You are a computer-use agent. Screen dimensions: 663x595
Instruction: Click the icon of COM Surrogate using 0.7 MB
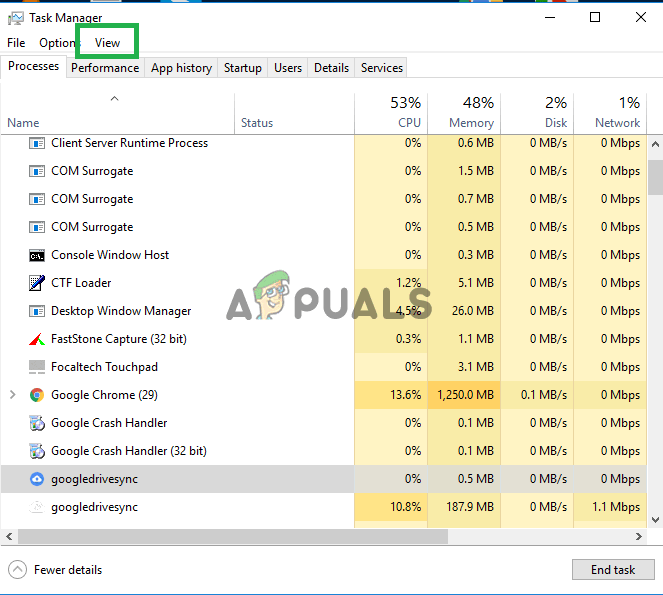(37, 199)
